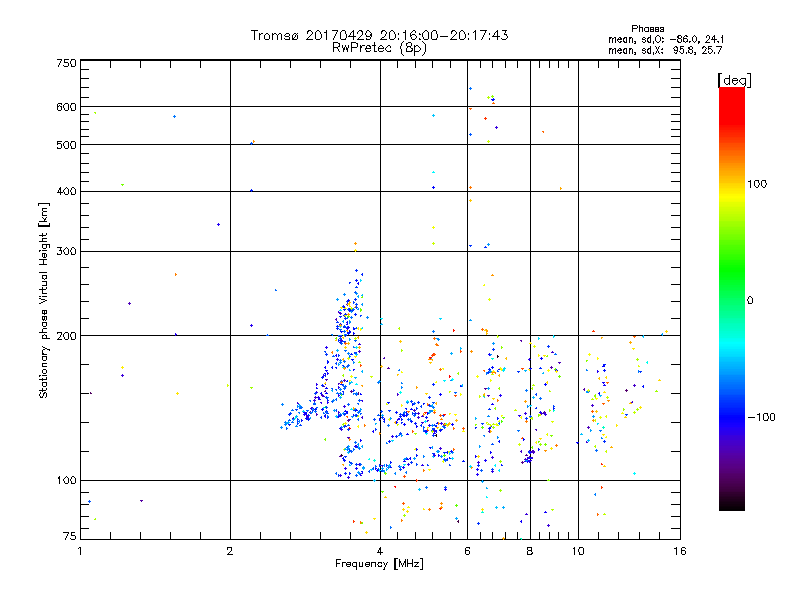Click the 'Frequency [MHz]' axis label
This screenshot has height=600, width=800.
tap(379, 564)
